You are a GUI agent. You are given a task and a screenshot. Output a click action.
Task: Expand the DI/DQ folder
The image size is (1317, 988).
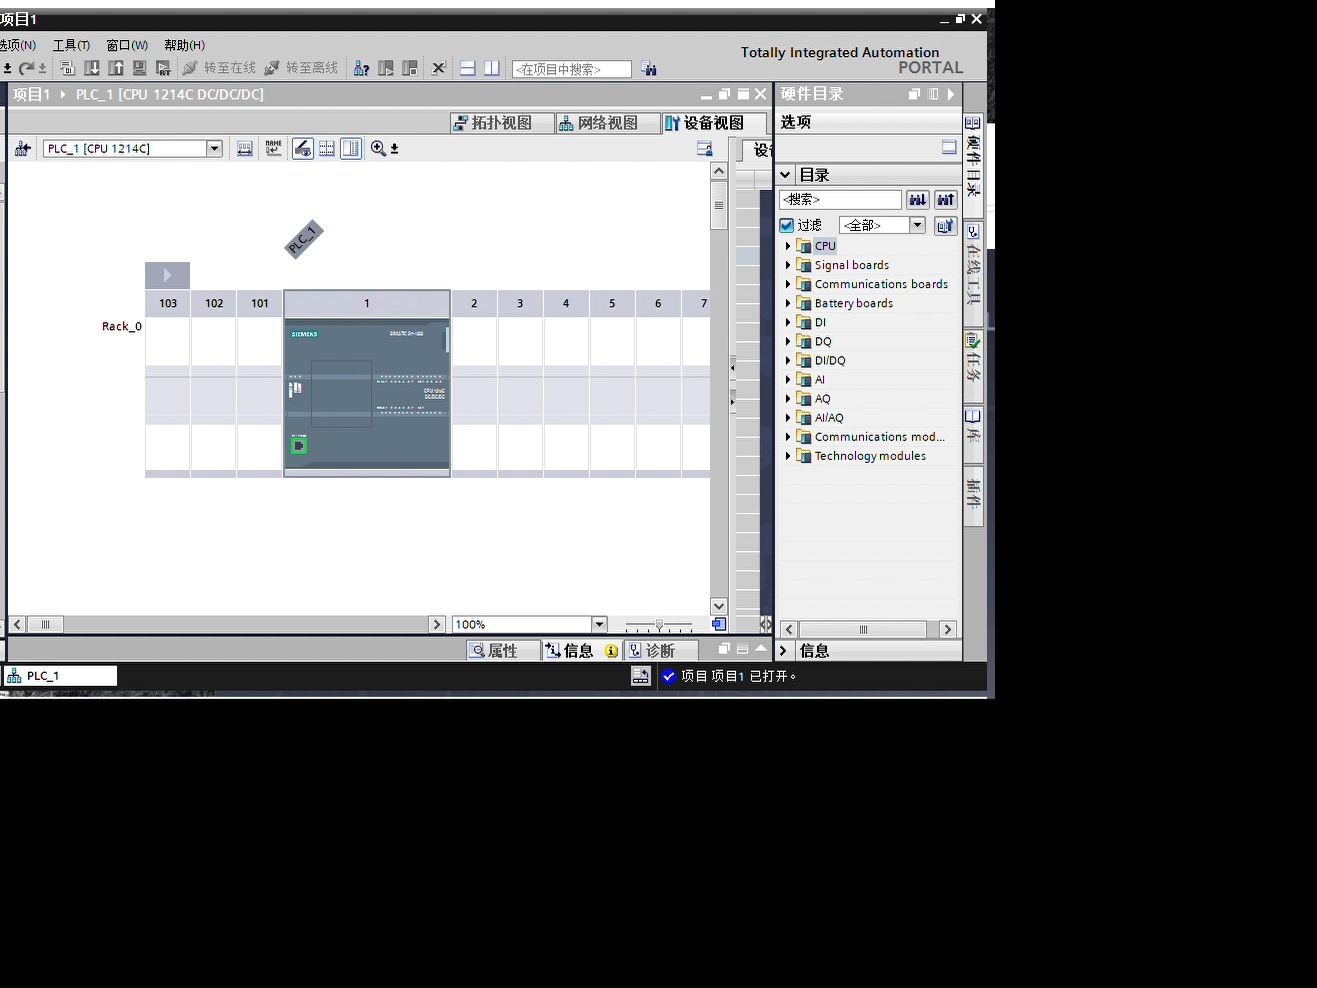pyautogui.click(x=788, y=360)
